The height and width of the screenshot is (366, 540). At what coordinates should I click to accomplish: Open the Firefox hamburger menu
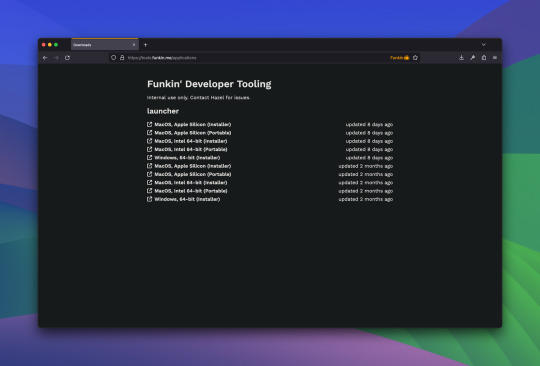495,58
